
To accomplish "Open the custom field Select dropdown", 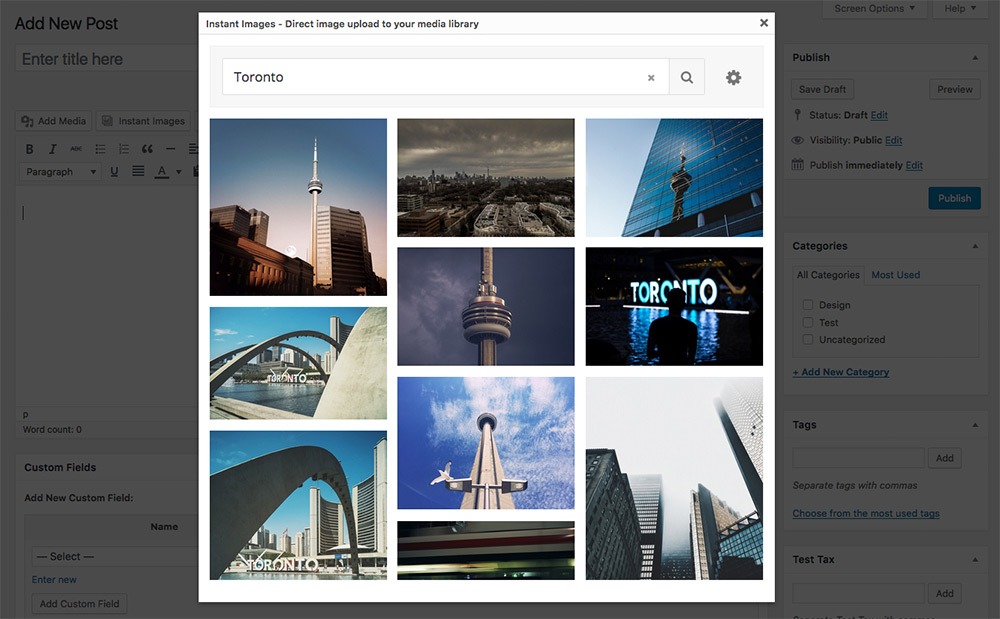I will click(x=115, y=557).
